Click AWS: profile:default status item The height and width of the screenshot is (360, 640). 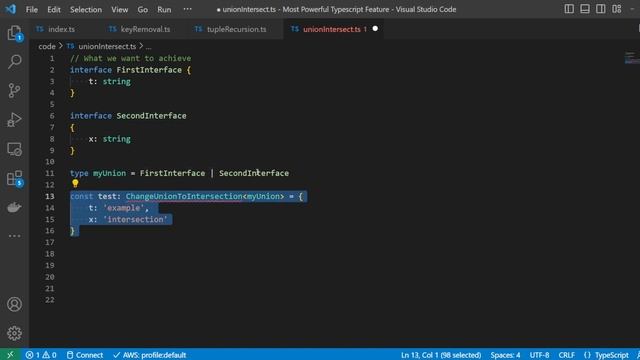pyautogui.click(x=150, y=355)
